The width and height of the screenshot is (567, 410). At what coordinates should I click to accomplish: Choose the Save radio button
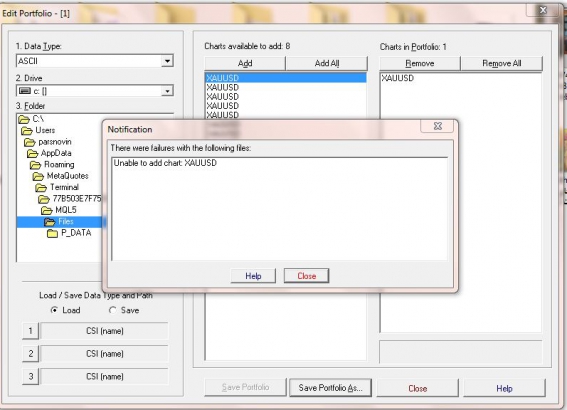[112, 310]
